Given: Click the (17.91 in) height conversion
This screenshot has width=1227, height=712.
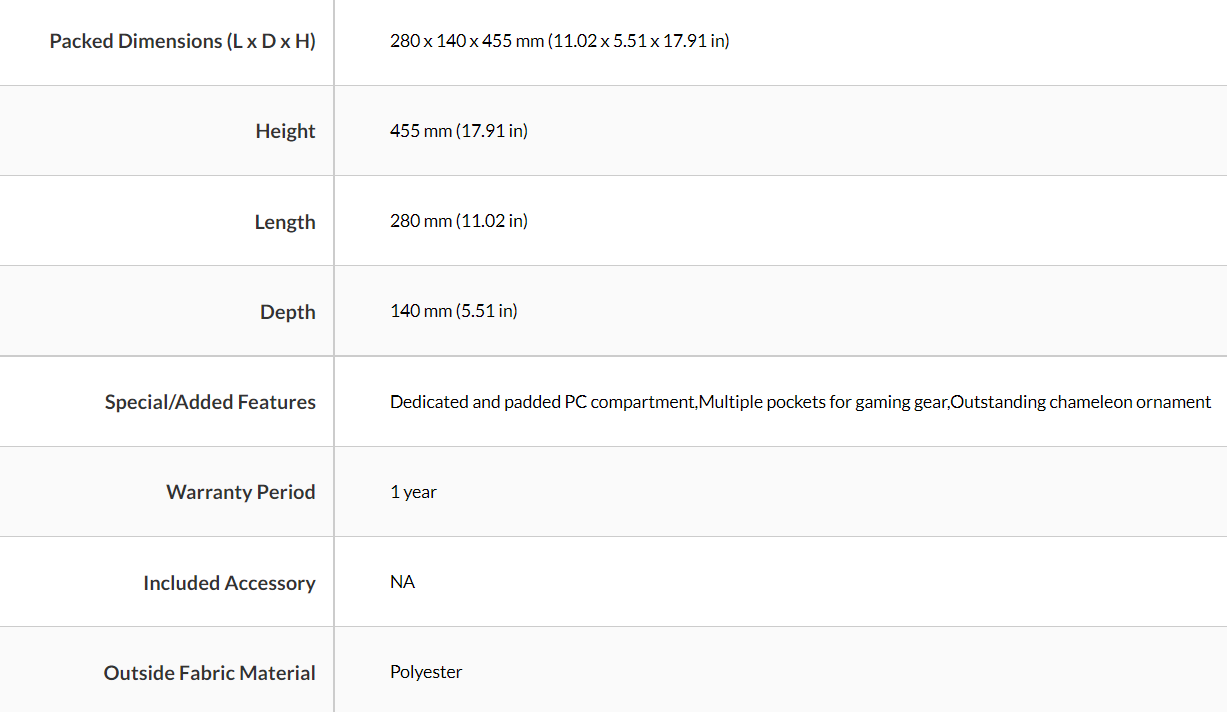Looking at the screenshot, I should point(492,131).
